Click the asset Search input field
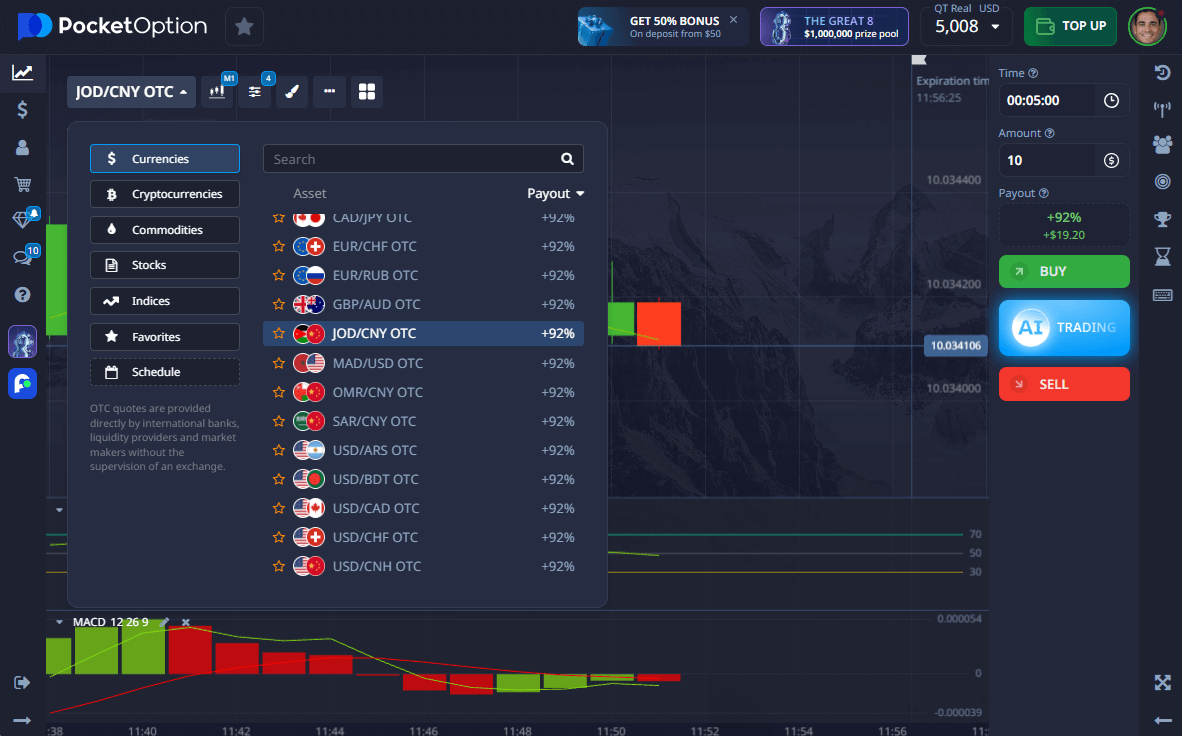Image resolution: width=1182 pixels, height=736 pixels. click(x=412, y=159)
